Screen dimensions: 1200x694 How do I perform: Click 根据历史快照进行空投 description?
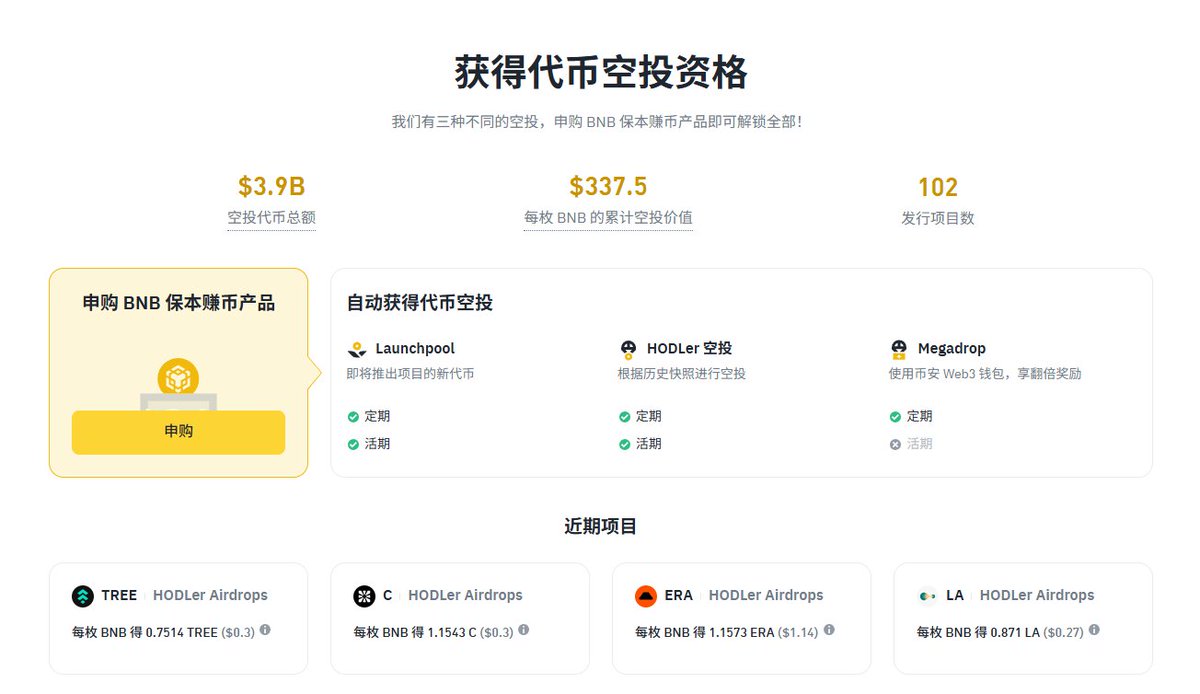pyautogui.click(x=682, y=374)
